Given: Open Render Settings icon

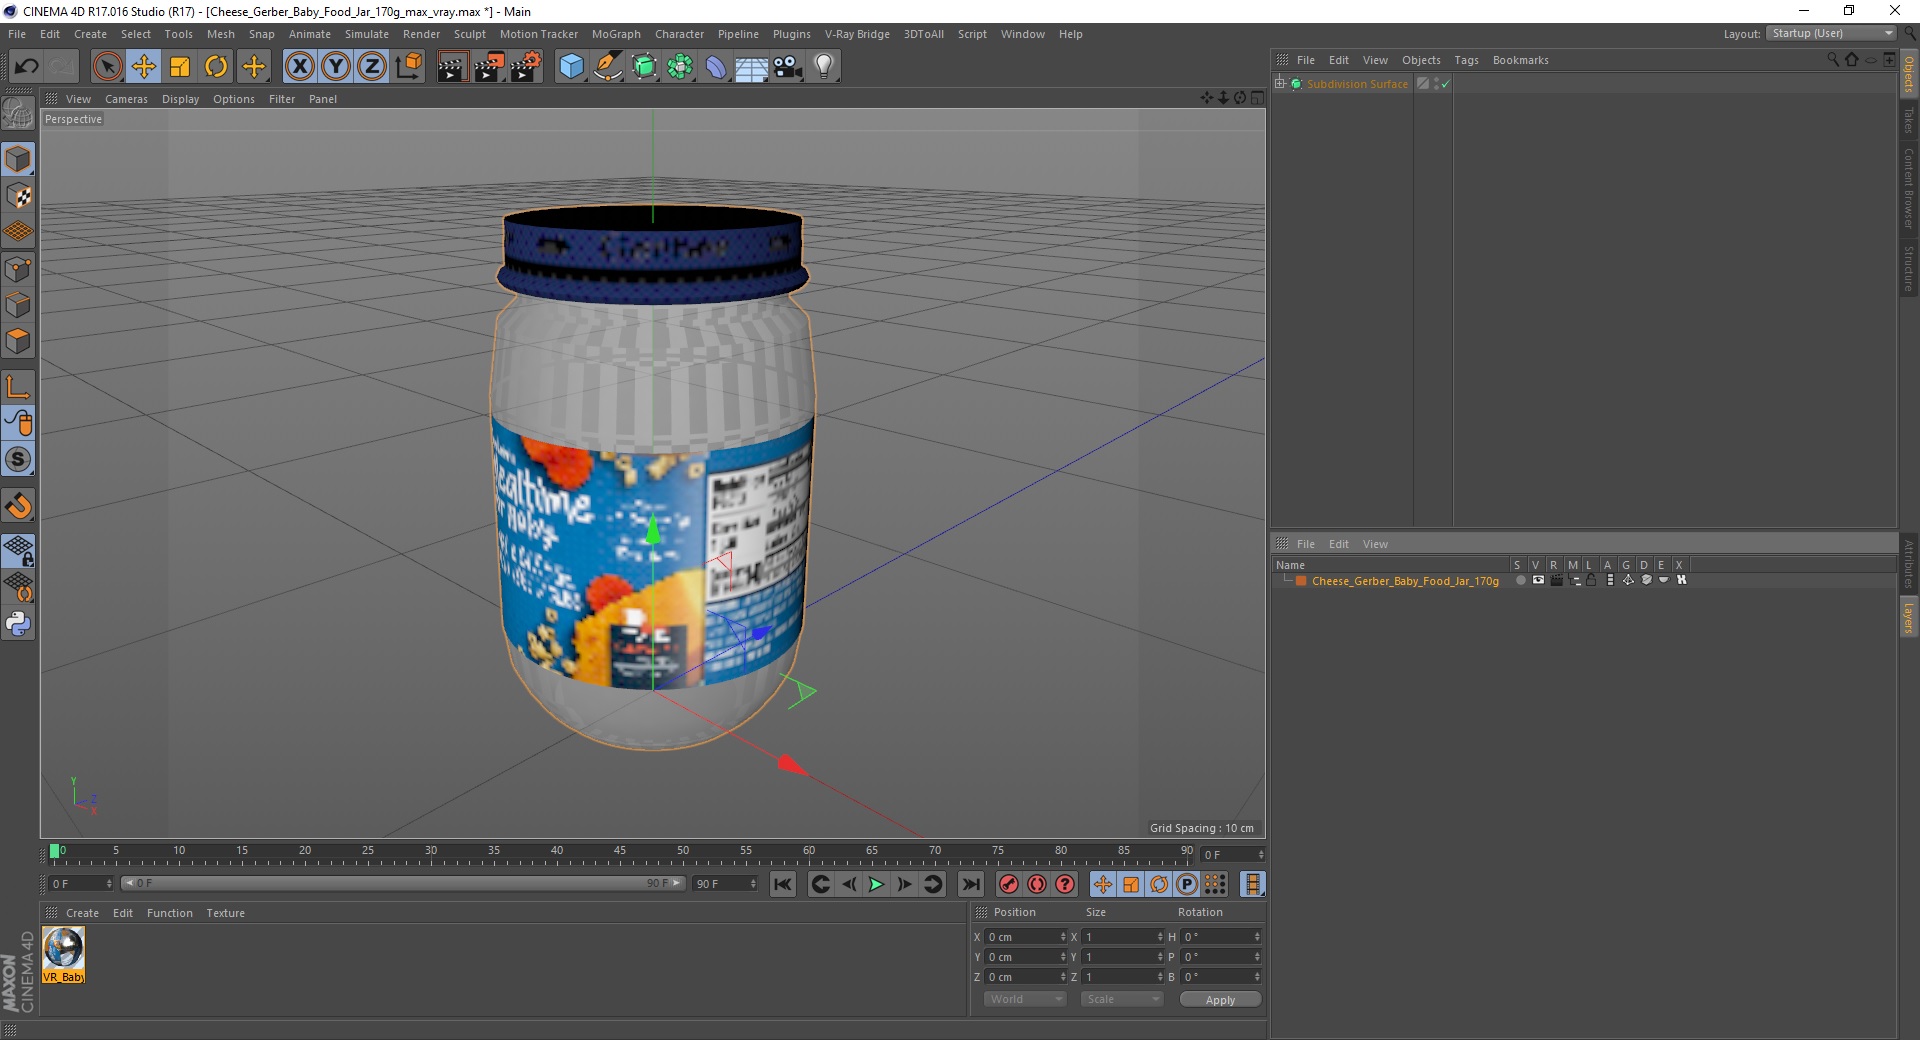Looking at the screenshot, I should (526, 67).
